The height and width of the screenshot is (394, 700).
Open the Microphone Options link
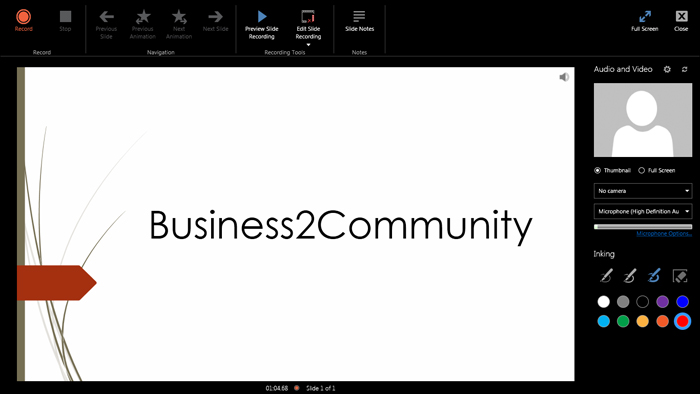pyautogui.click(x=664, y=233)
